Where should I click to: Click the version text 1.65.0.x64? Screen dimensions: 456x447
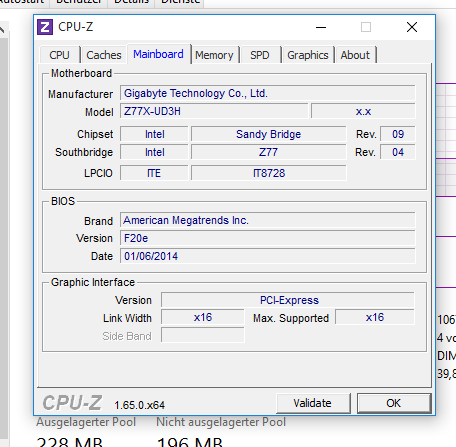139,405
